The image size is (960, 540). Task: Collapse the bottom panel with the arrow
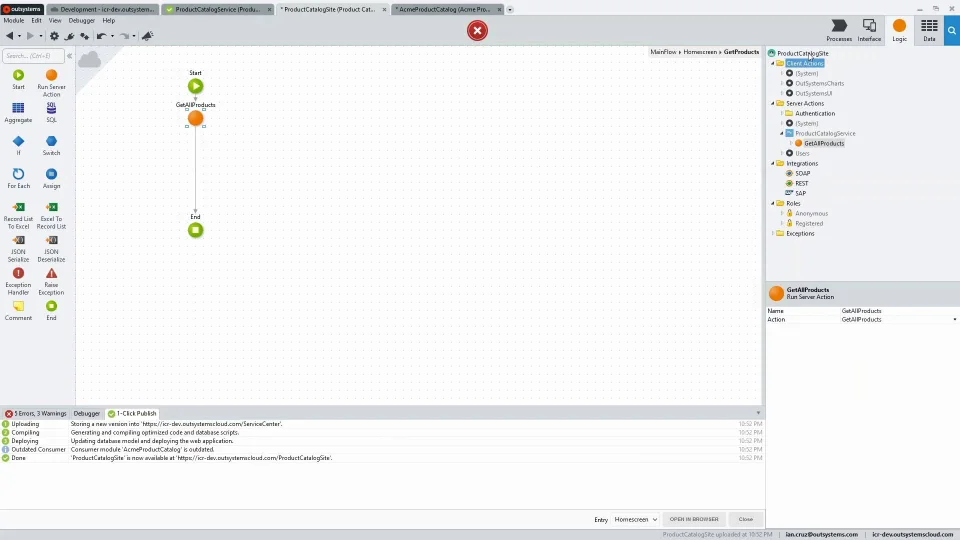tap(758, 413)
